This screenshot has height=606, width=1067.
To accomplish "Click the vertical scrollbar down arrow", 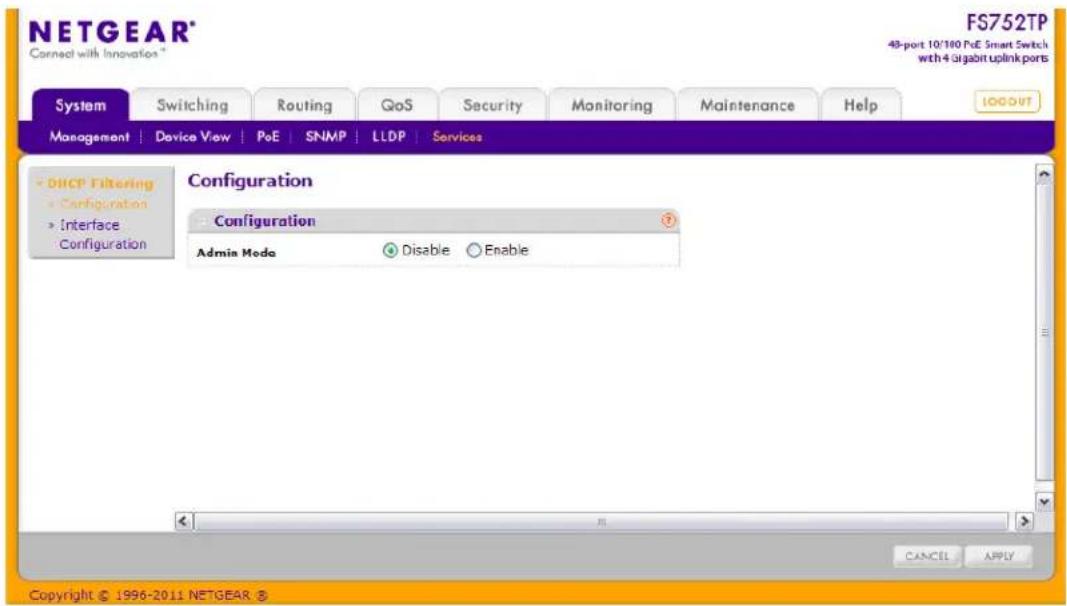I will coord(1044,502).
